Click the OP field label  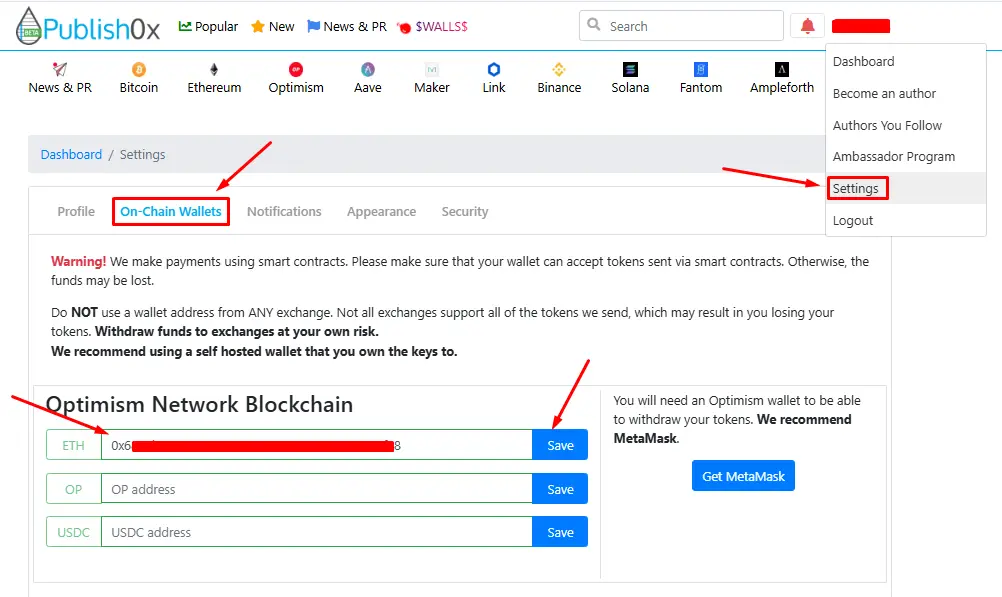pos(73,489)
